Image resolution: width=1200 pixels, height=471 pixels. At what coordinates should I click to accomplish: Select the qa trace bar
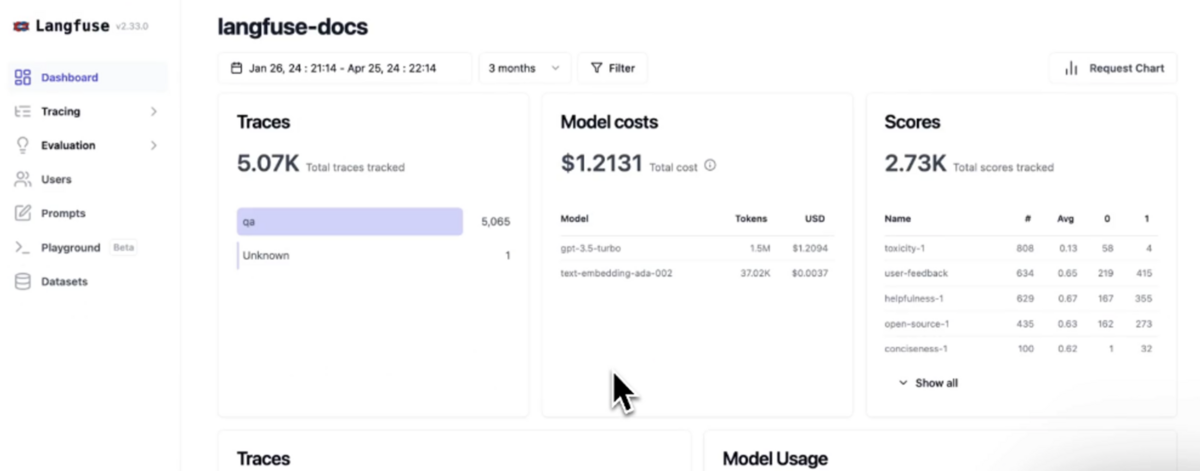[350, 221]
